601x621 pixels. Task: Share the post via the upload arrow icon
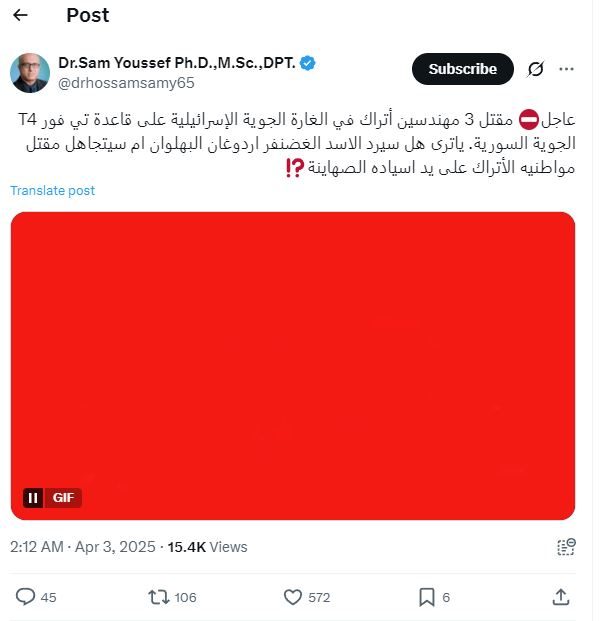tap(561, 597)
